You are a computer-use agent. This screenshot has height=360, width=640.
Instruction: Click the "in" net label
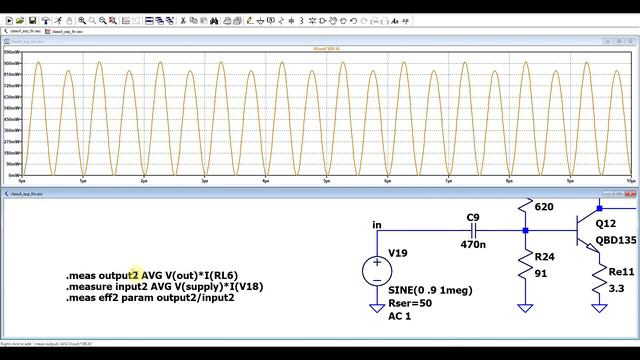[x=377, y=225]
